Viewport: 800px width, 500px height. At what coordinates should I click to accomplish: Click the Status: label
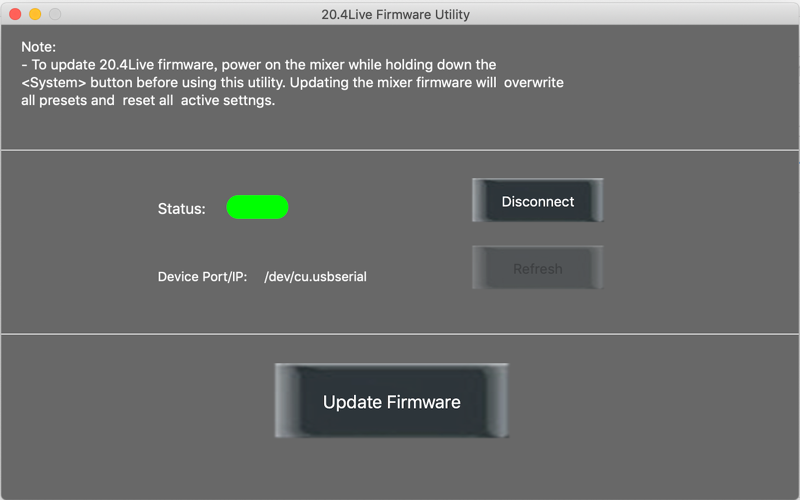182,209
